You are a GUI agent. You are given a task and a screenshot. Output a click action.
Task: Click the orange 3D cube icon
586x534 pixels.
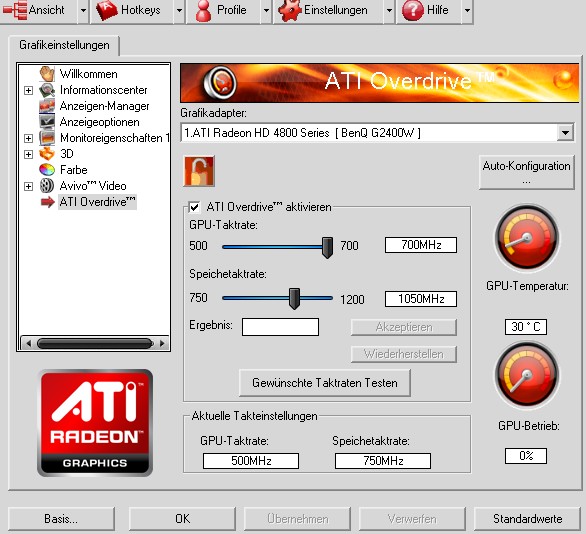pos(47,154)
